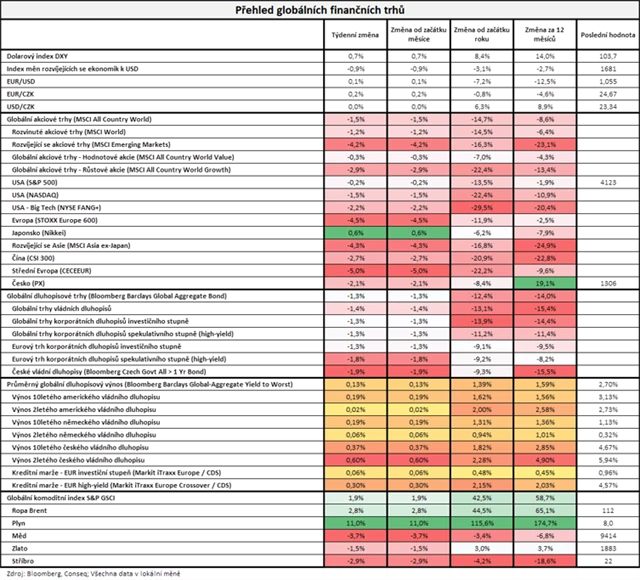Select the cell with value -24,9%

(545, 245)
